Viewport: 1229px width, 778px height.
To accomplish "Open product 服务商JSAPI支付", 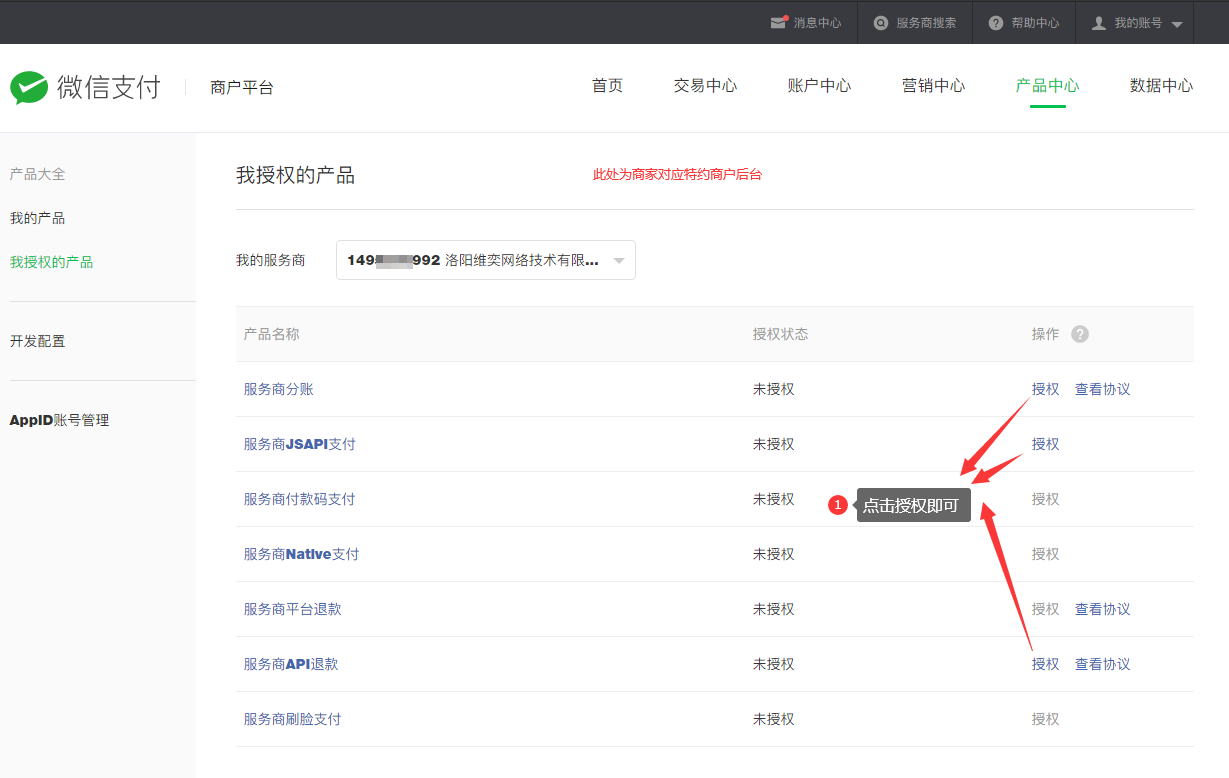I will (x=299, y=444).
